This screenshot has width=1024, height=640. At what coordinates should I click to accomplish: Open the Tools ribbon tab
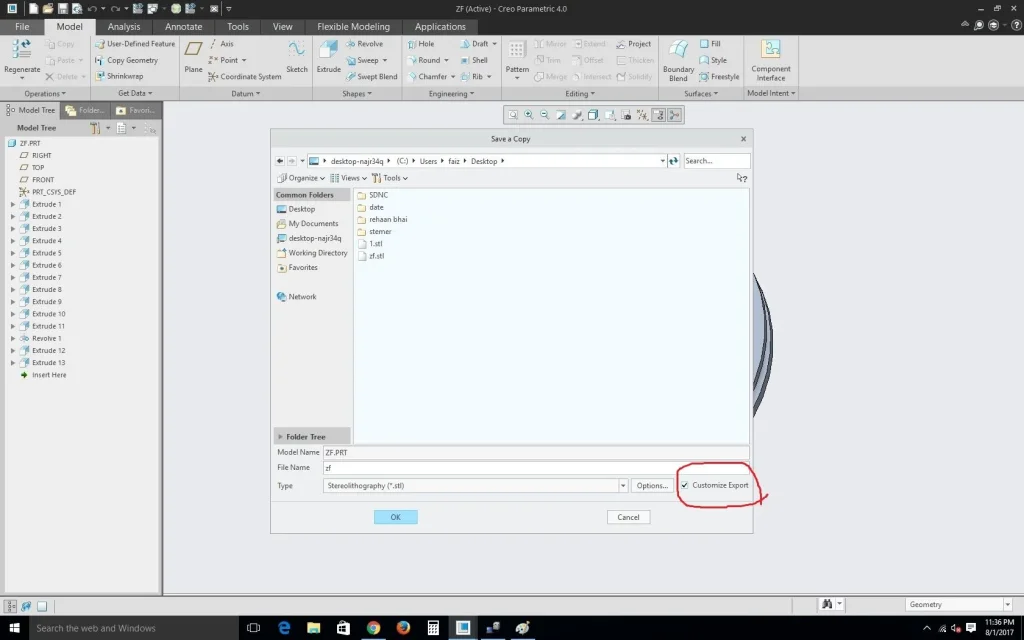238,27
